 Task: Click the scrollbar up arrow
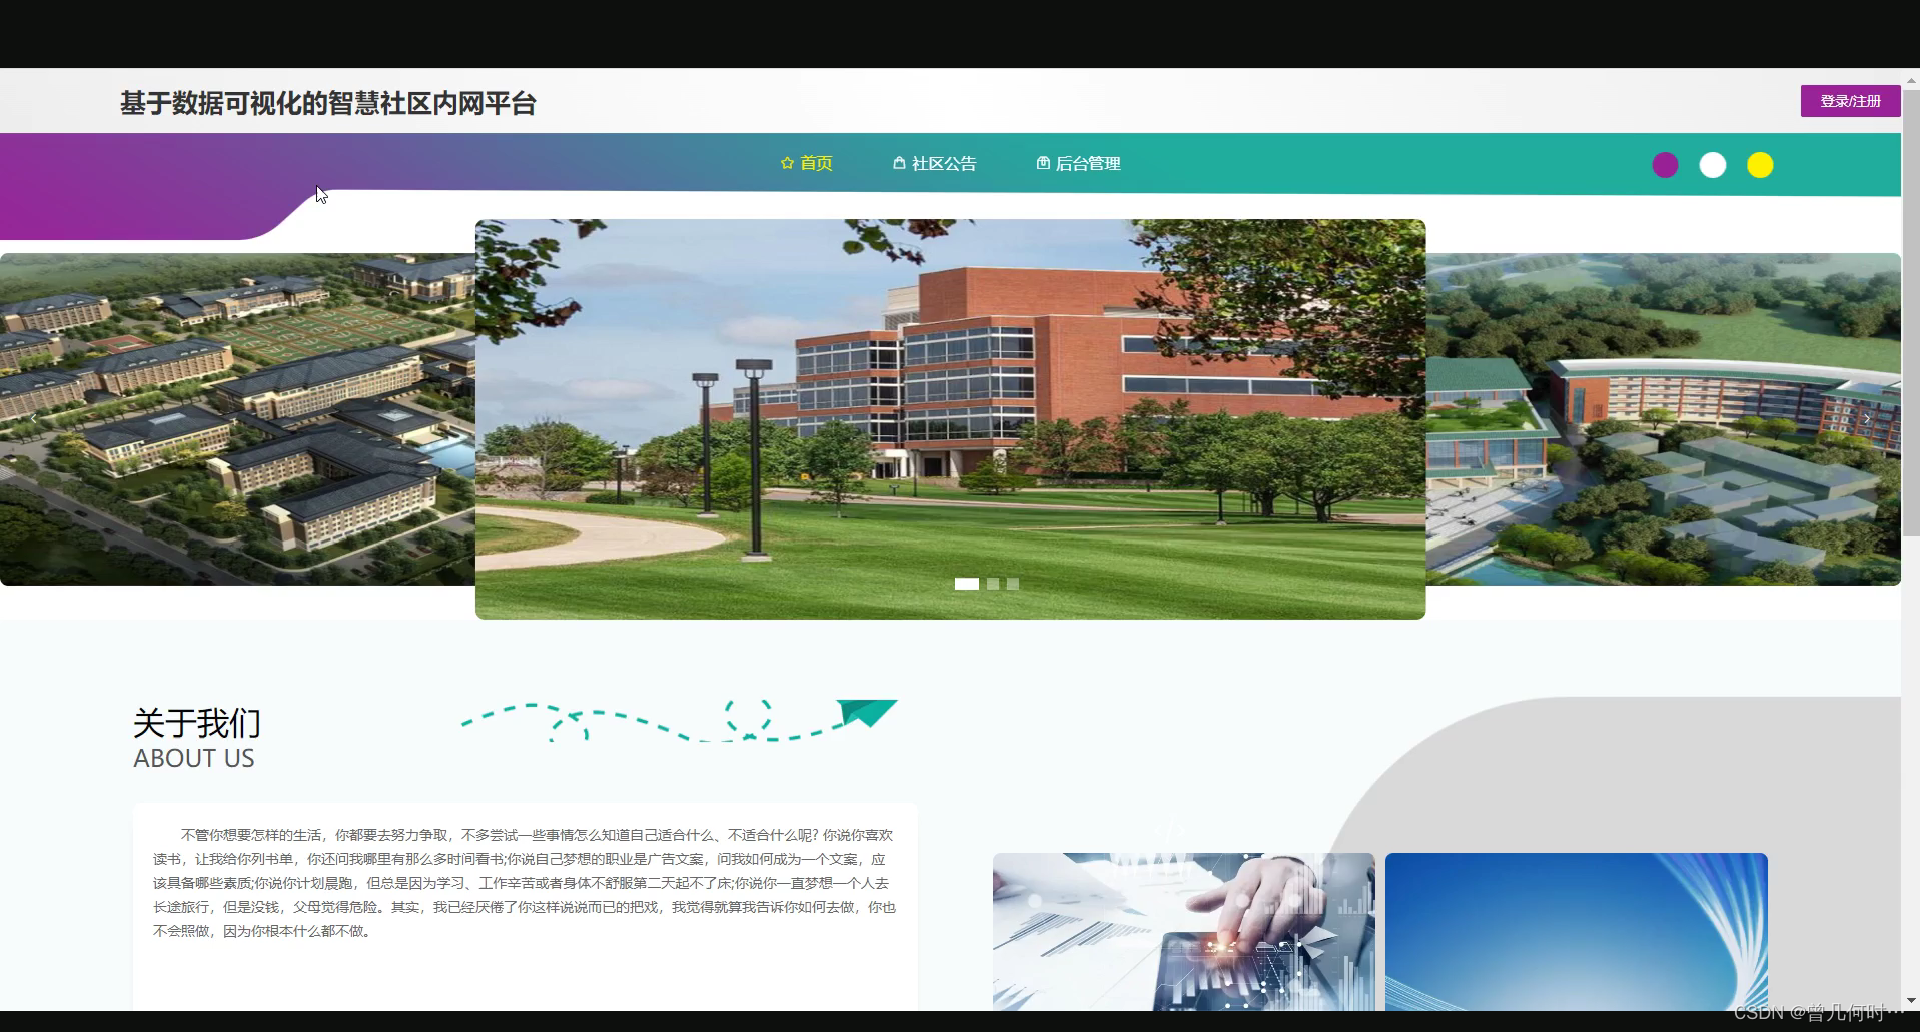pyautogui.click(x=1910, y=79)
